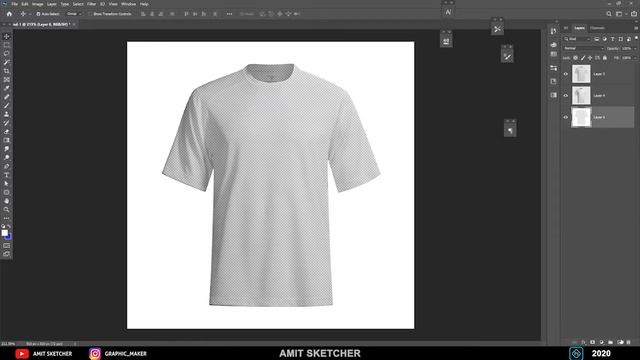The width and height of the screenshot is (640, 360).
Task: Select the Eraser tool
Action: tap(7, 131)
